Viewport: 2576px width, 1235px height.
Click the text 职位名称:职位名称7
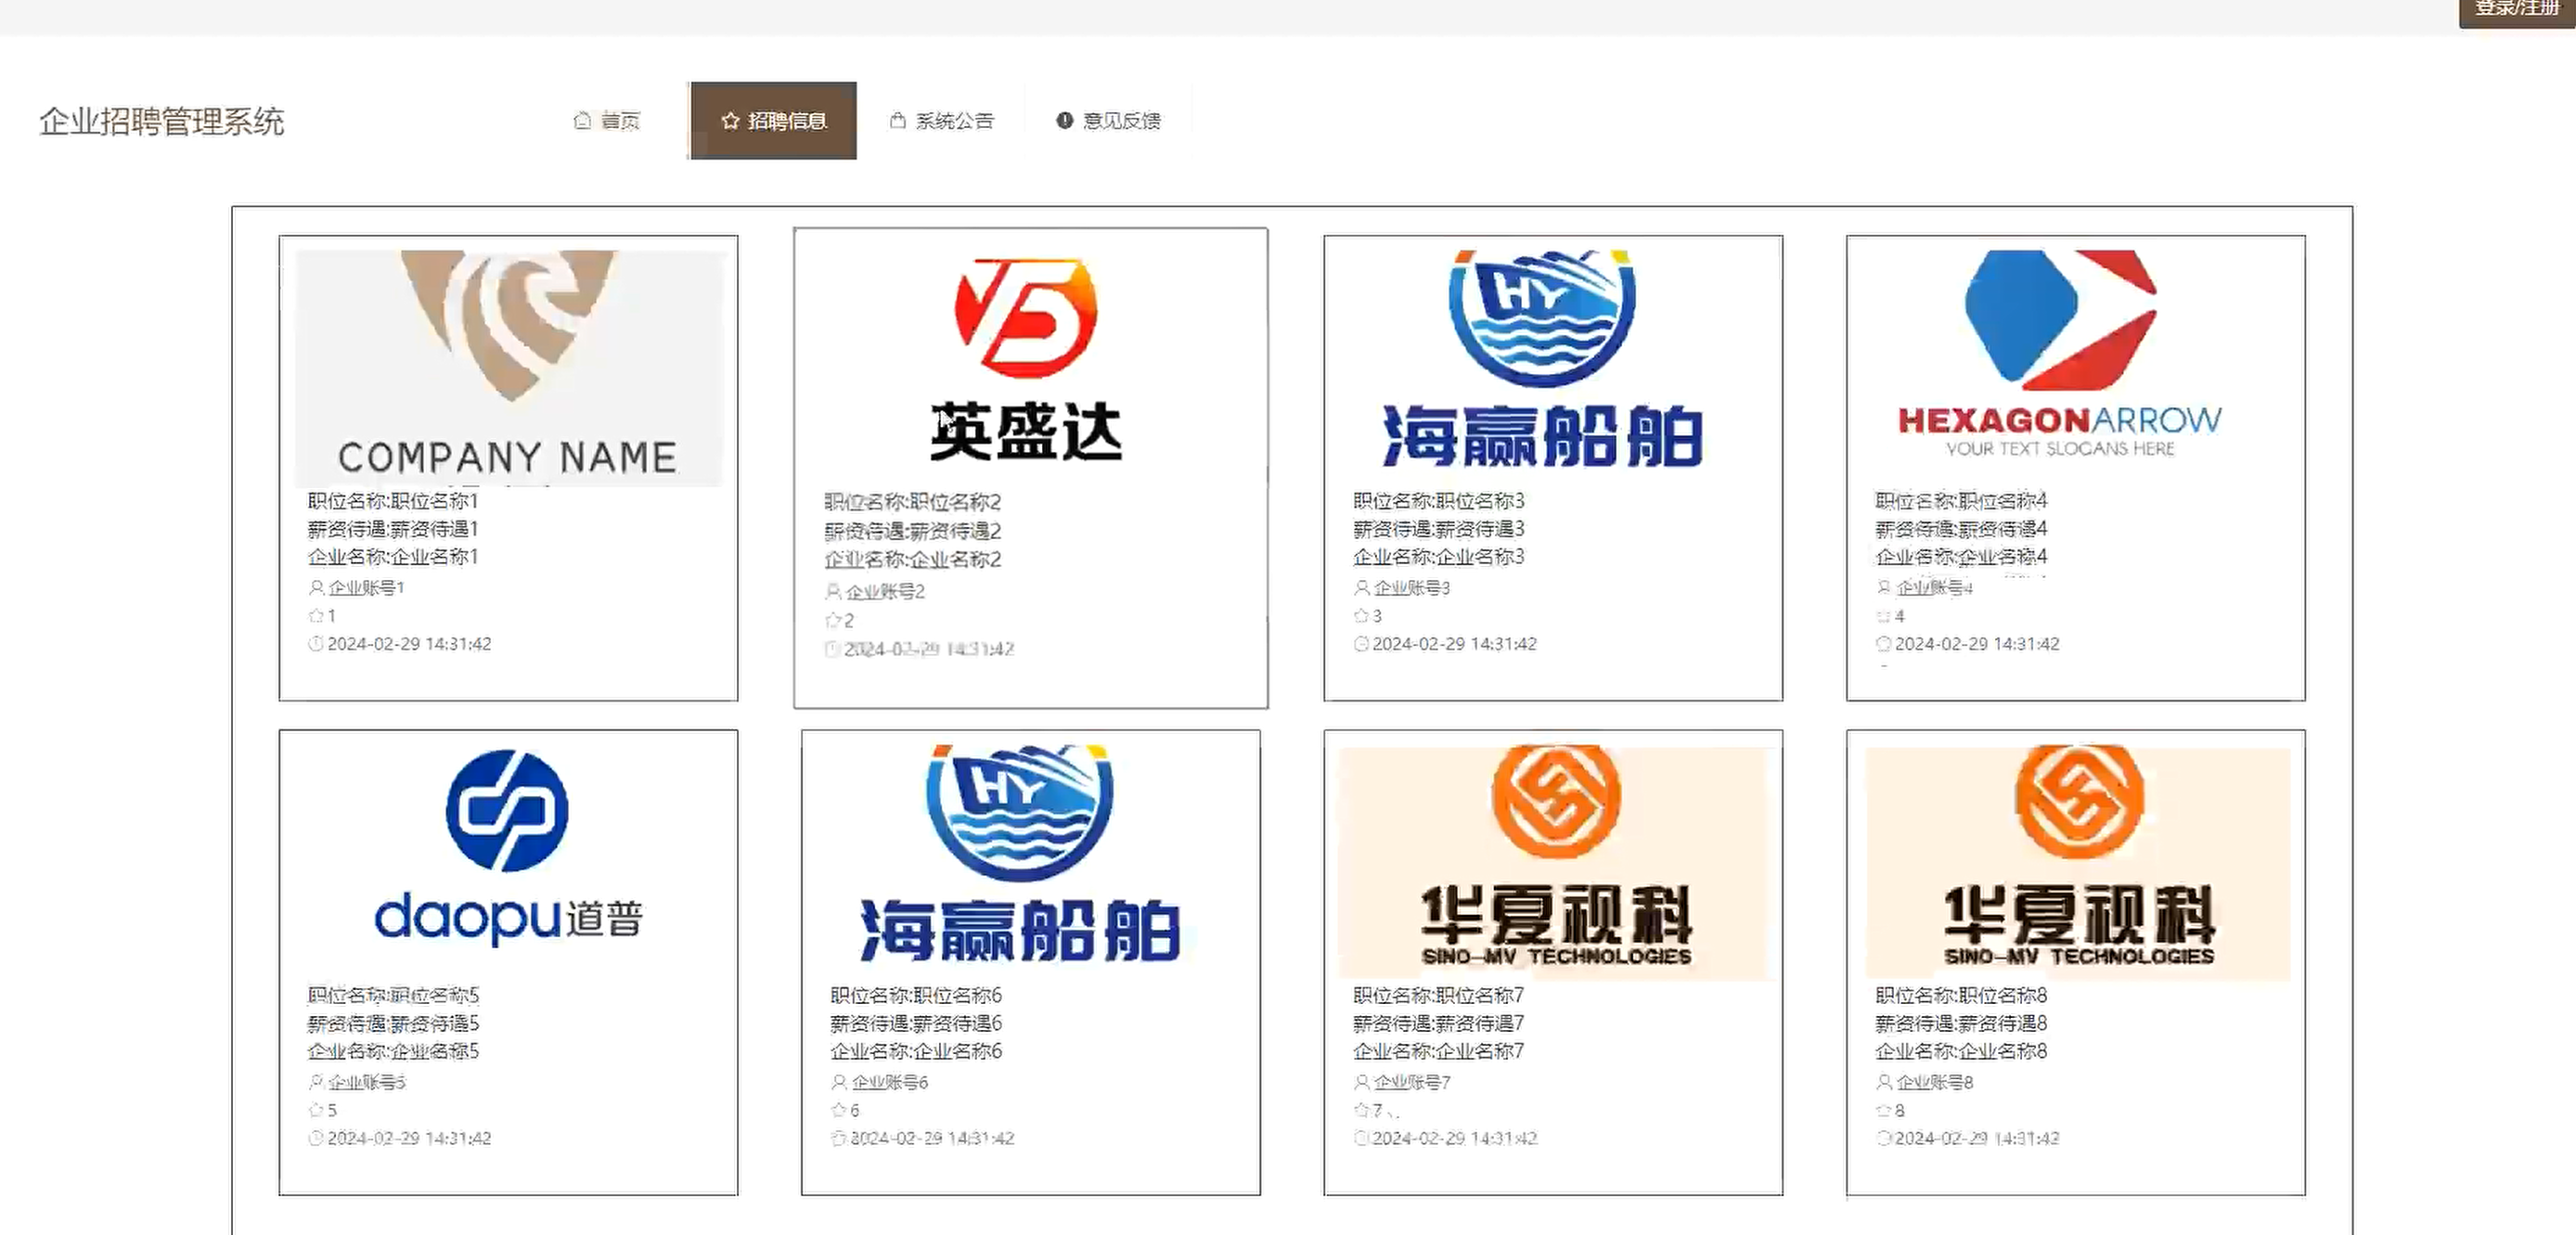coord(1439,996)
